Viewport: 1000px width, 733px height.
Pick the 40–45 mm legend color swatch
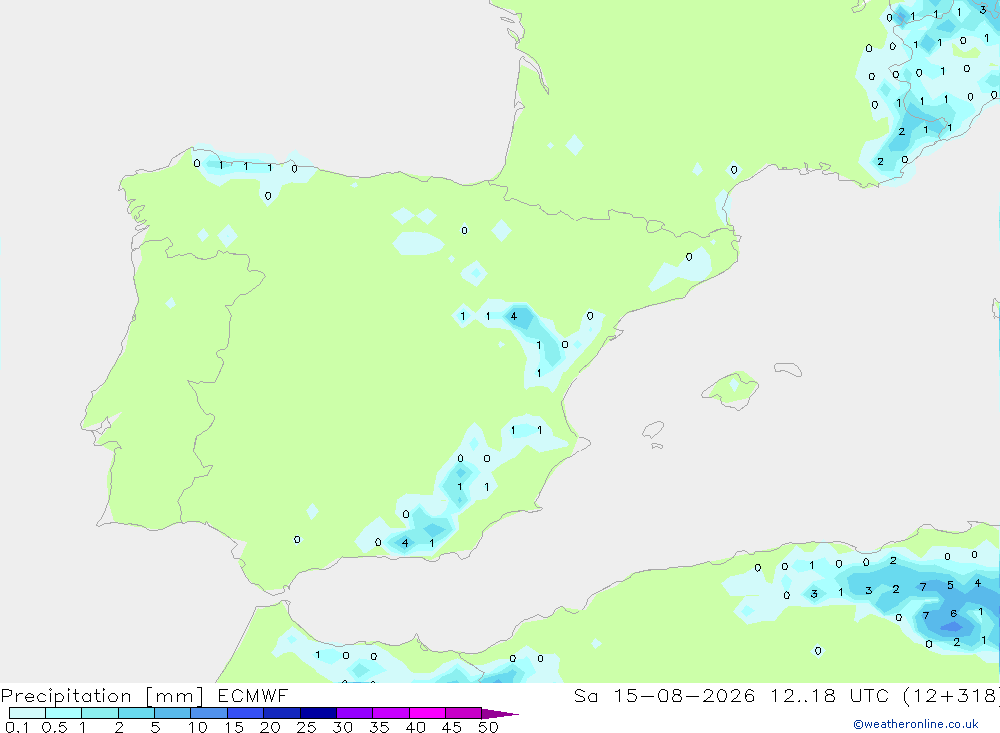click(x=427, y=713)
